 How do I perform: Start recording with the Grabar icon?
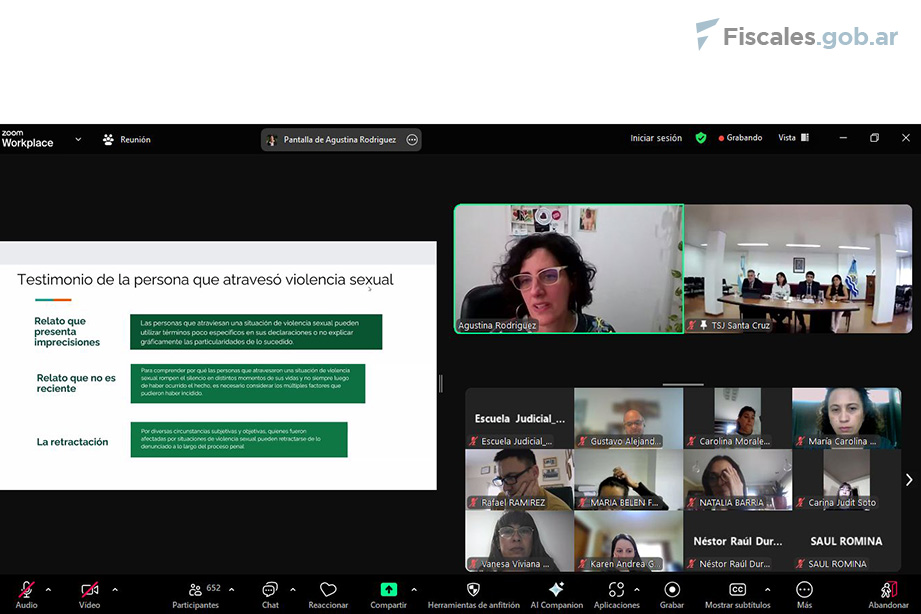click(672, 590)
